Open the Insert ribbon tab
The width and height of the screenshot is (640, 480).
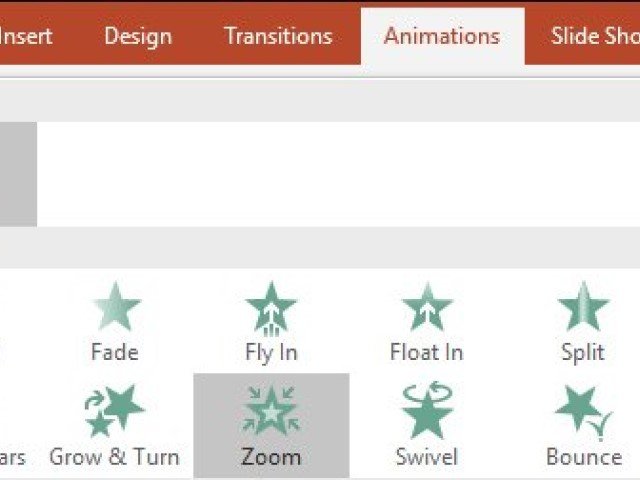(x=26, y=36)
